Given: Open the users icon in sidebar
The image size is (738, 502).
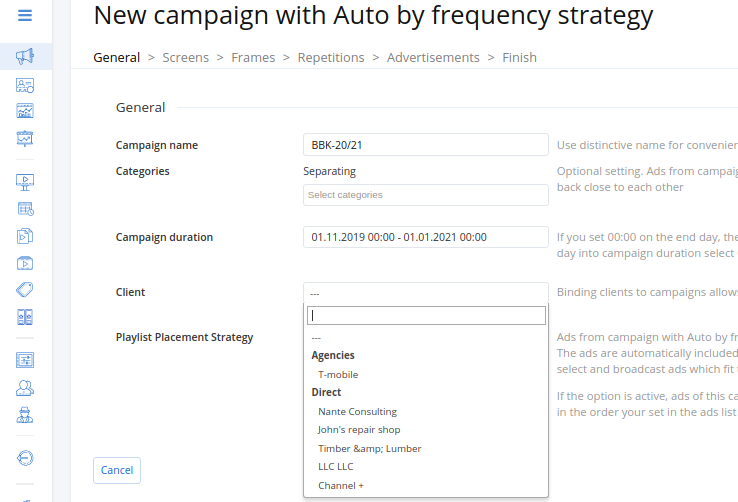Looking at the screenshot, I should click(x=25, y=387).
